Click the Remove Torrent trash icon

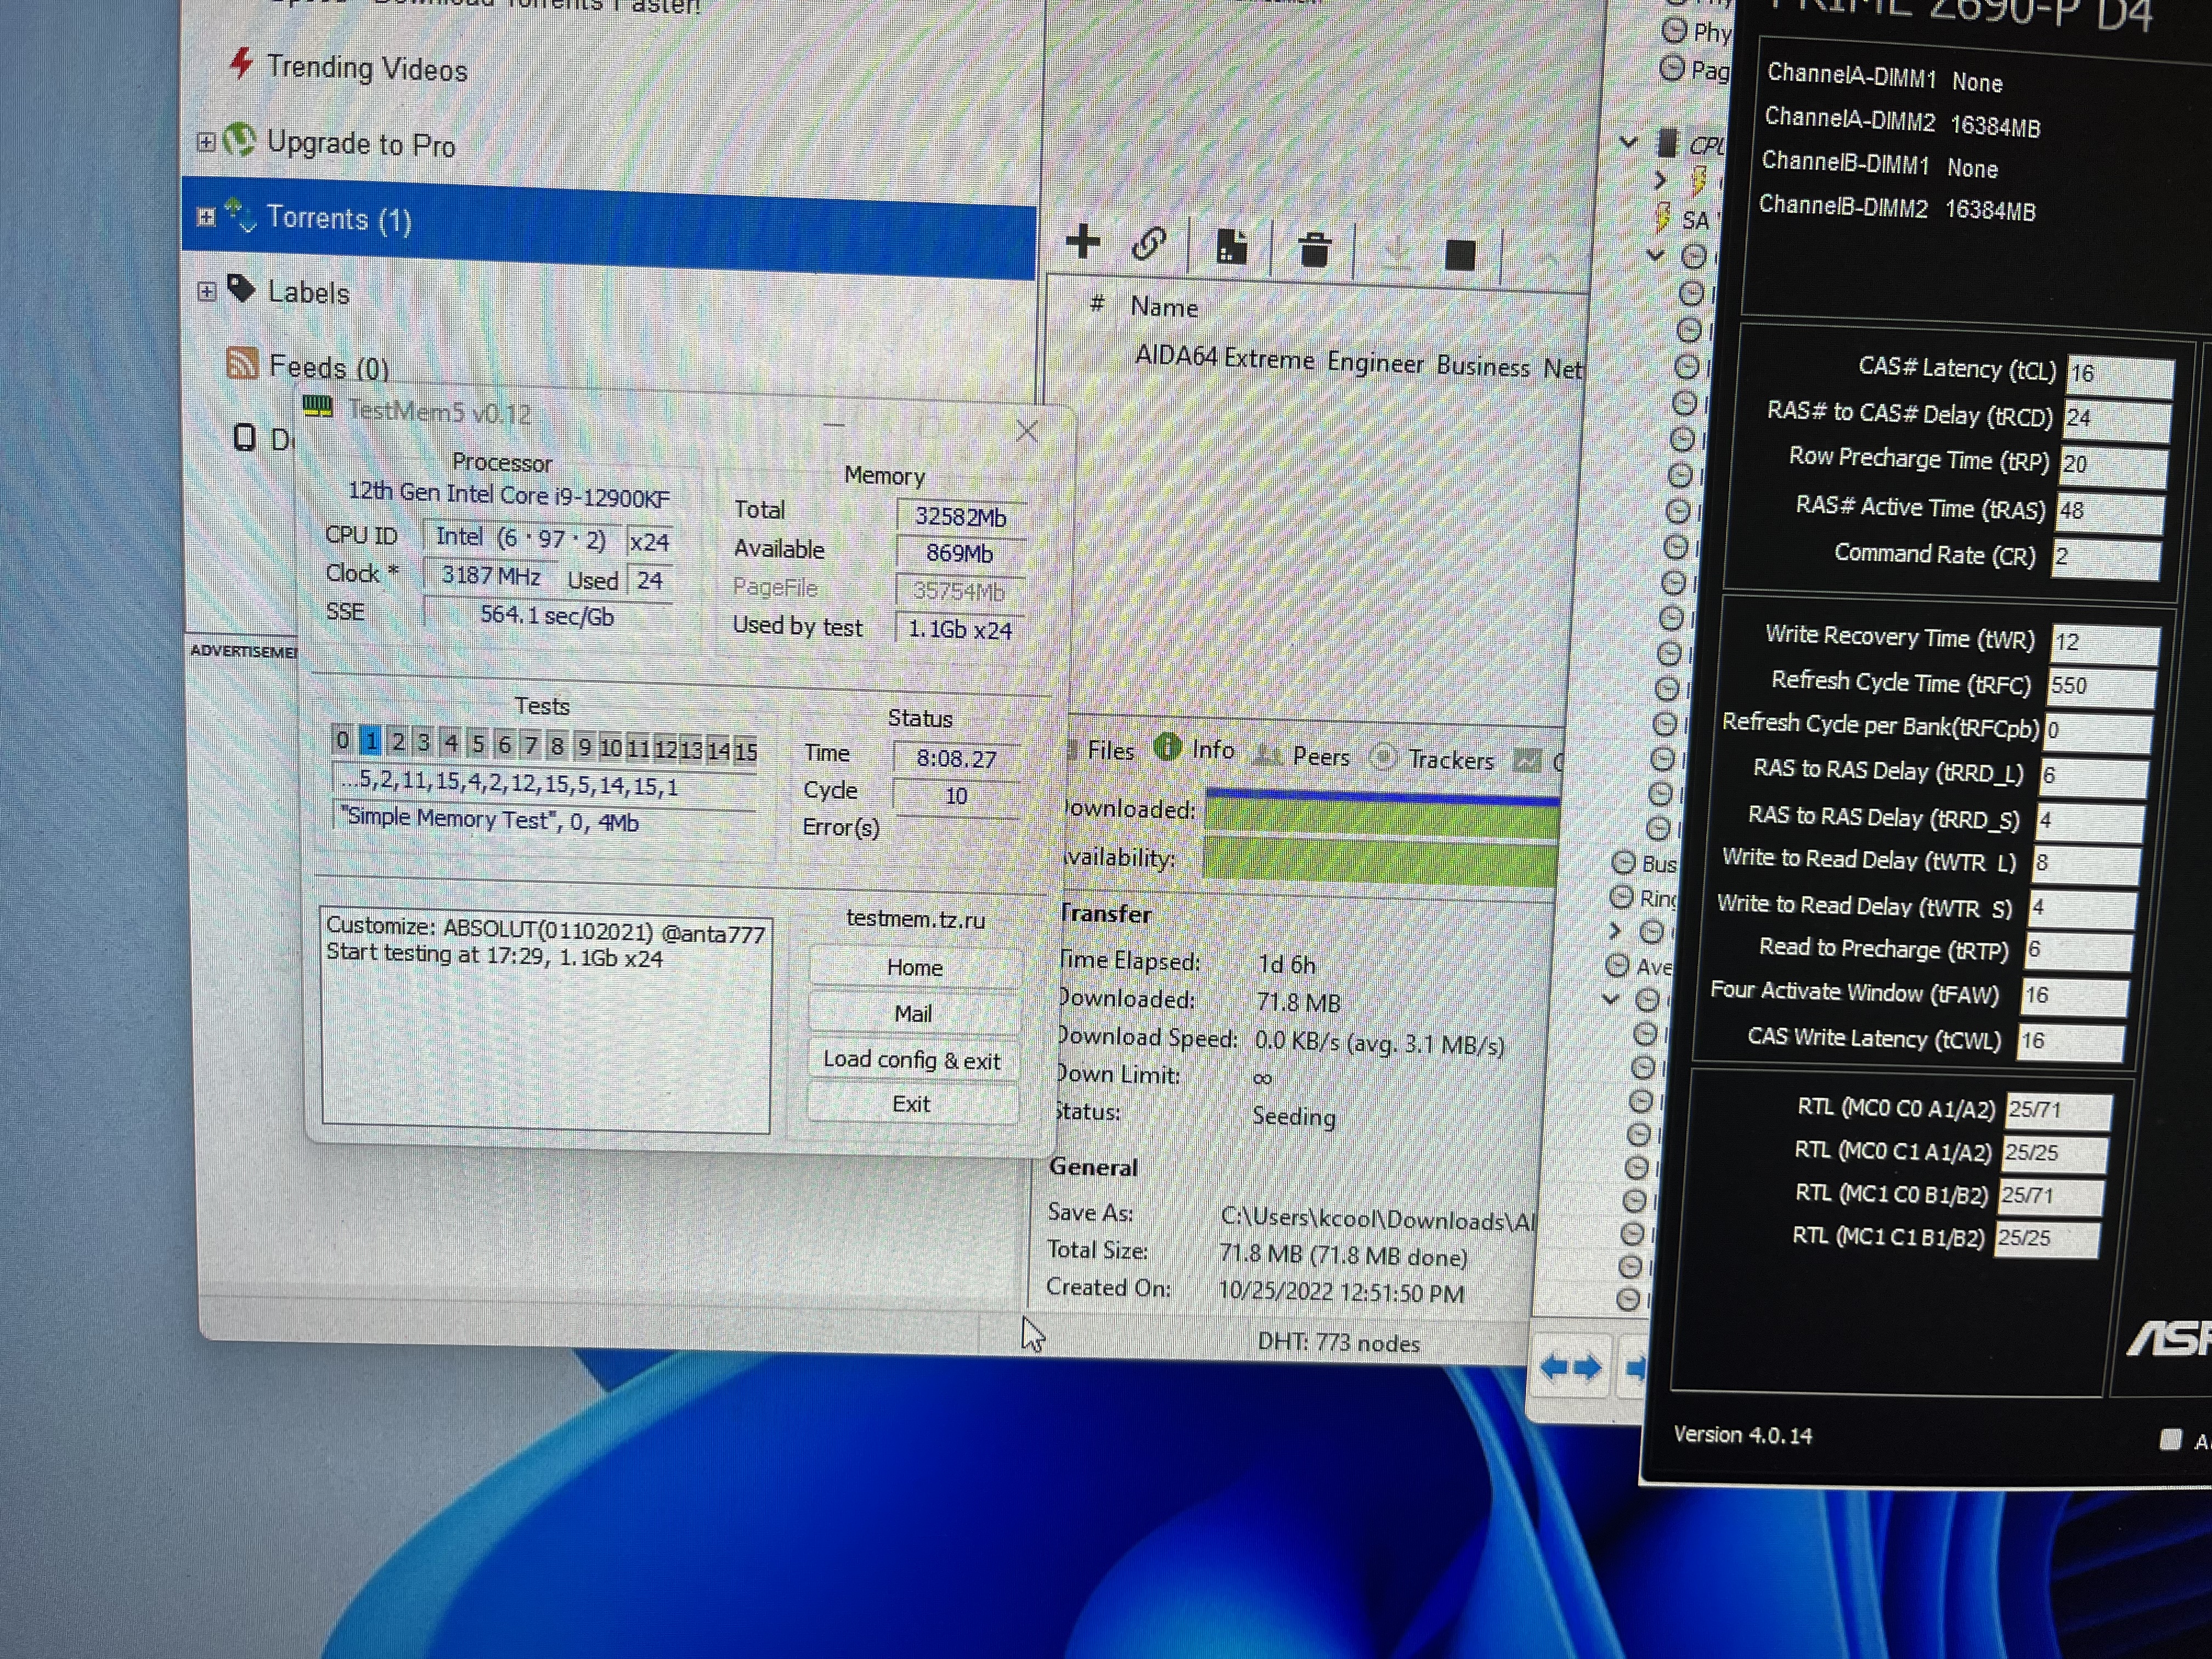click(x=1314, y=249)
